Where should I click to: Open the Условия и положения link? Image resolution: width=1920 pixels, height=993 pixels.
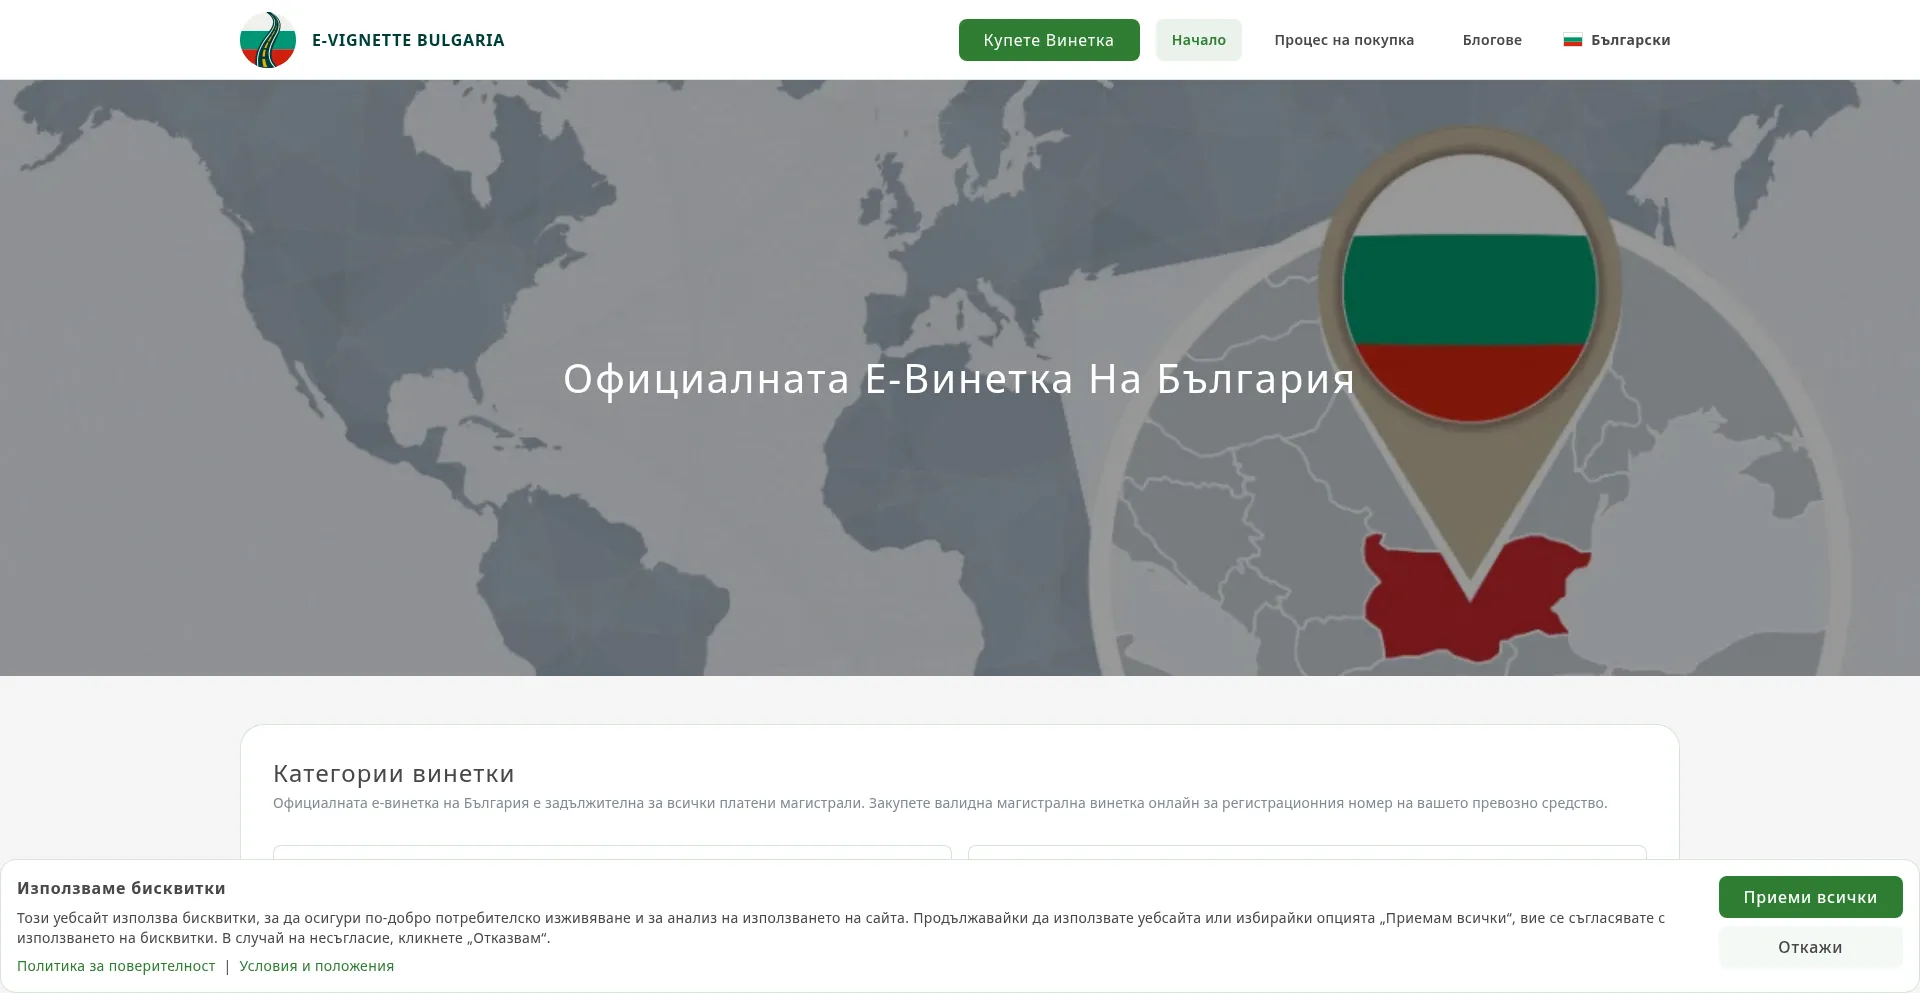click(x=317, y=966)
